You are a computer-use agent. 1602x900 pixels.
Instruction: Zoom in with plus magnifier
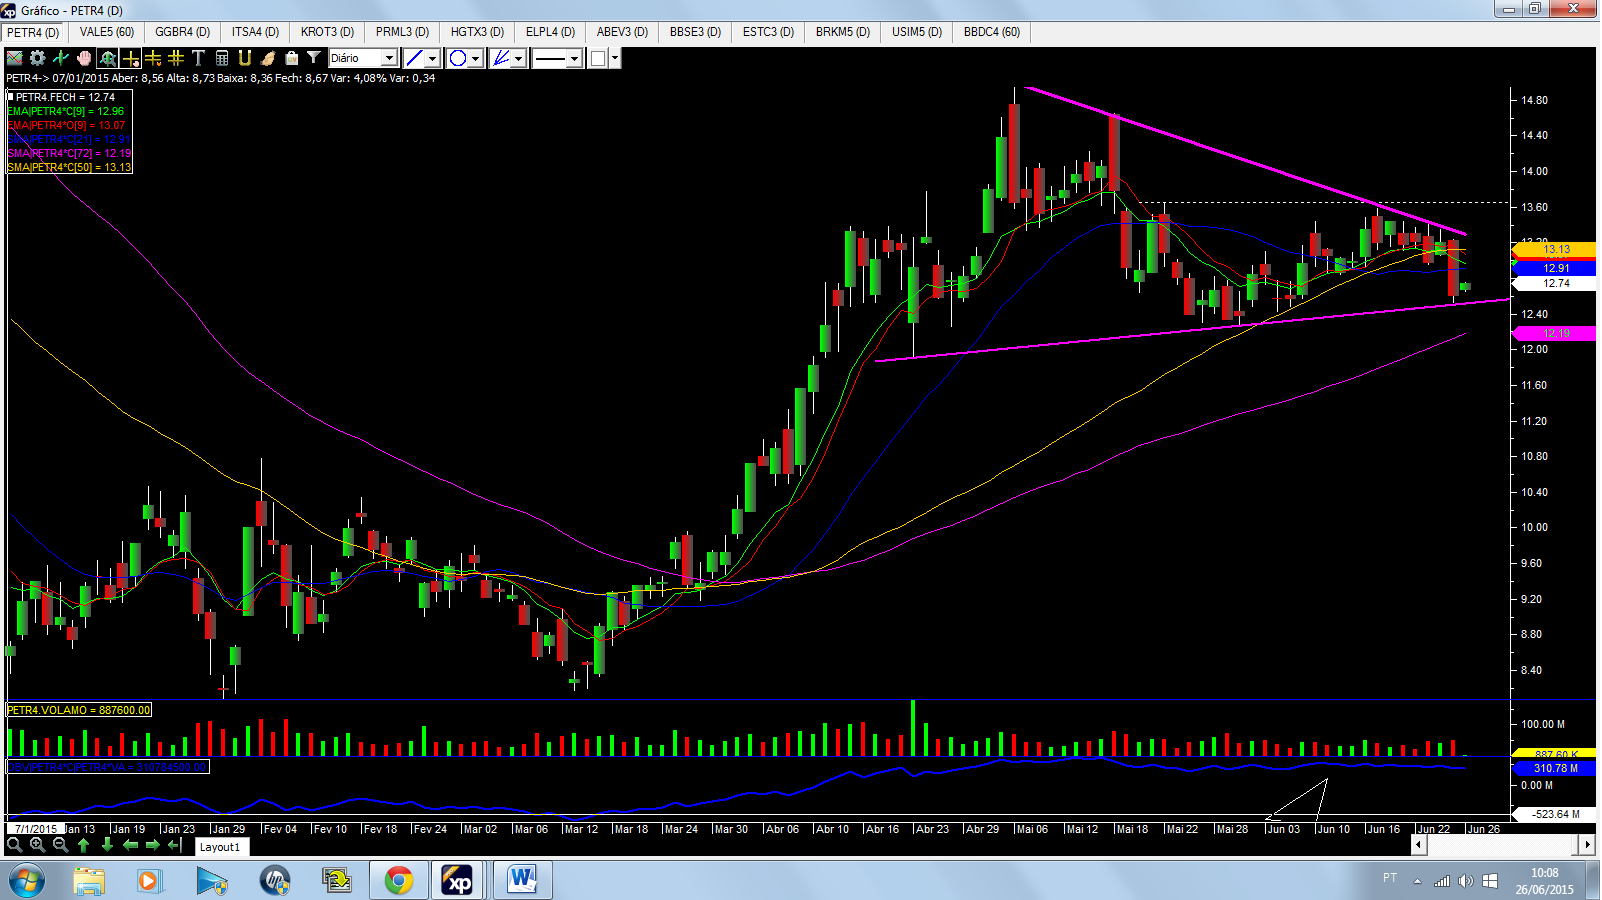pyautogui.click(x=37, y=845)
